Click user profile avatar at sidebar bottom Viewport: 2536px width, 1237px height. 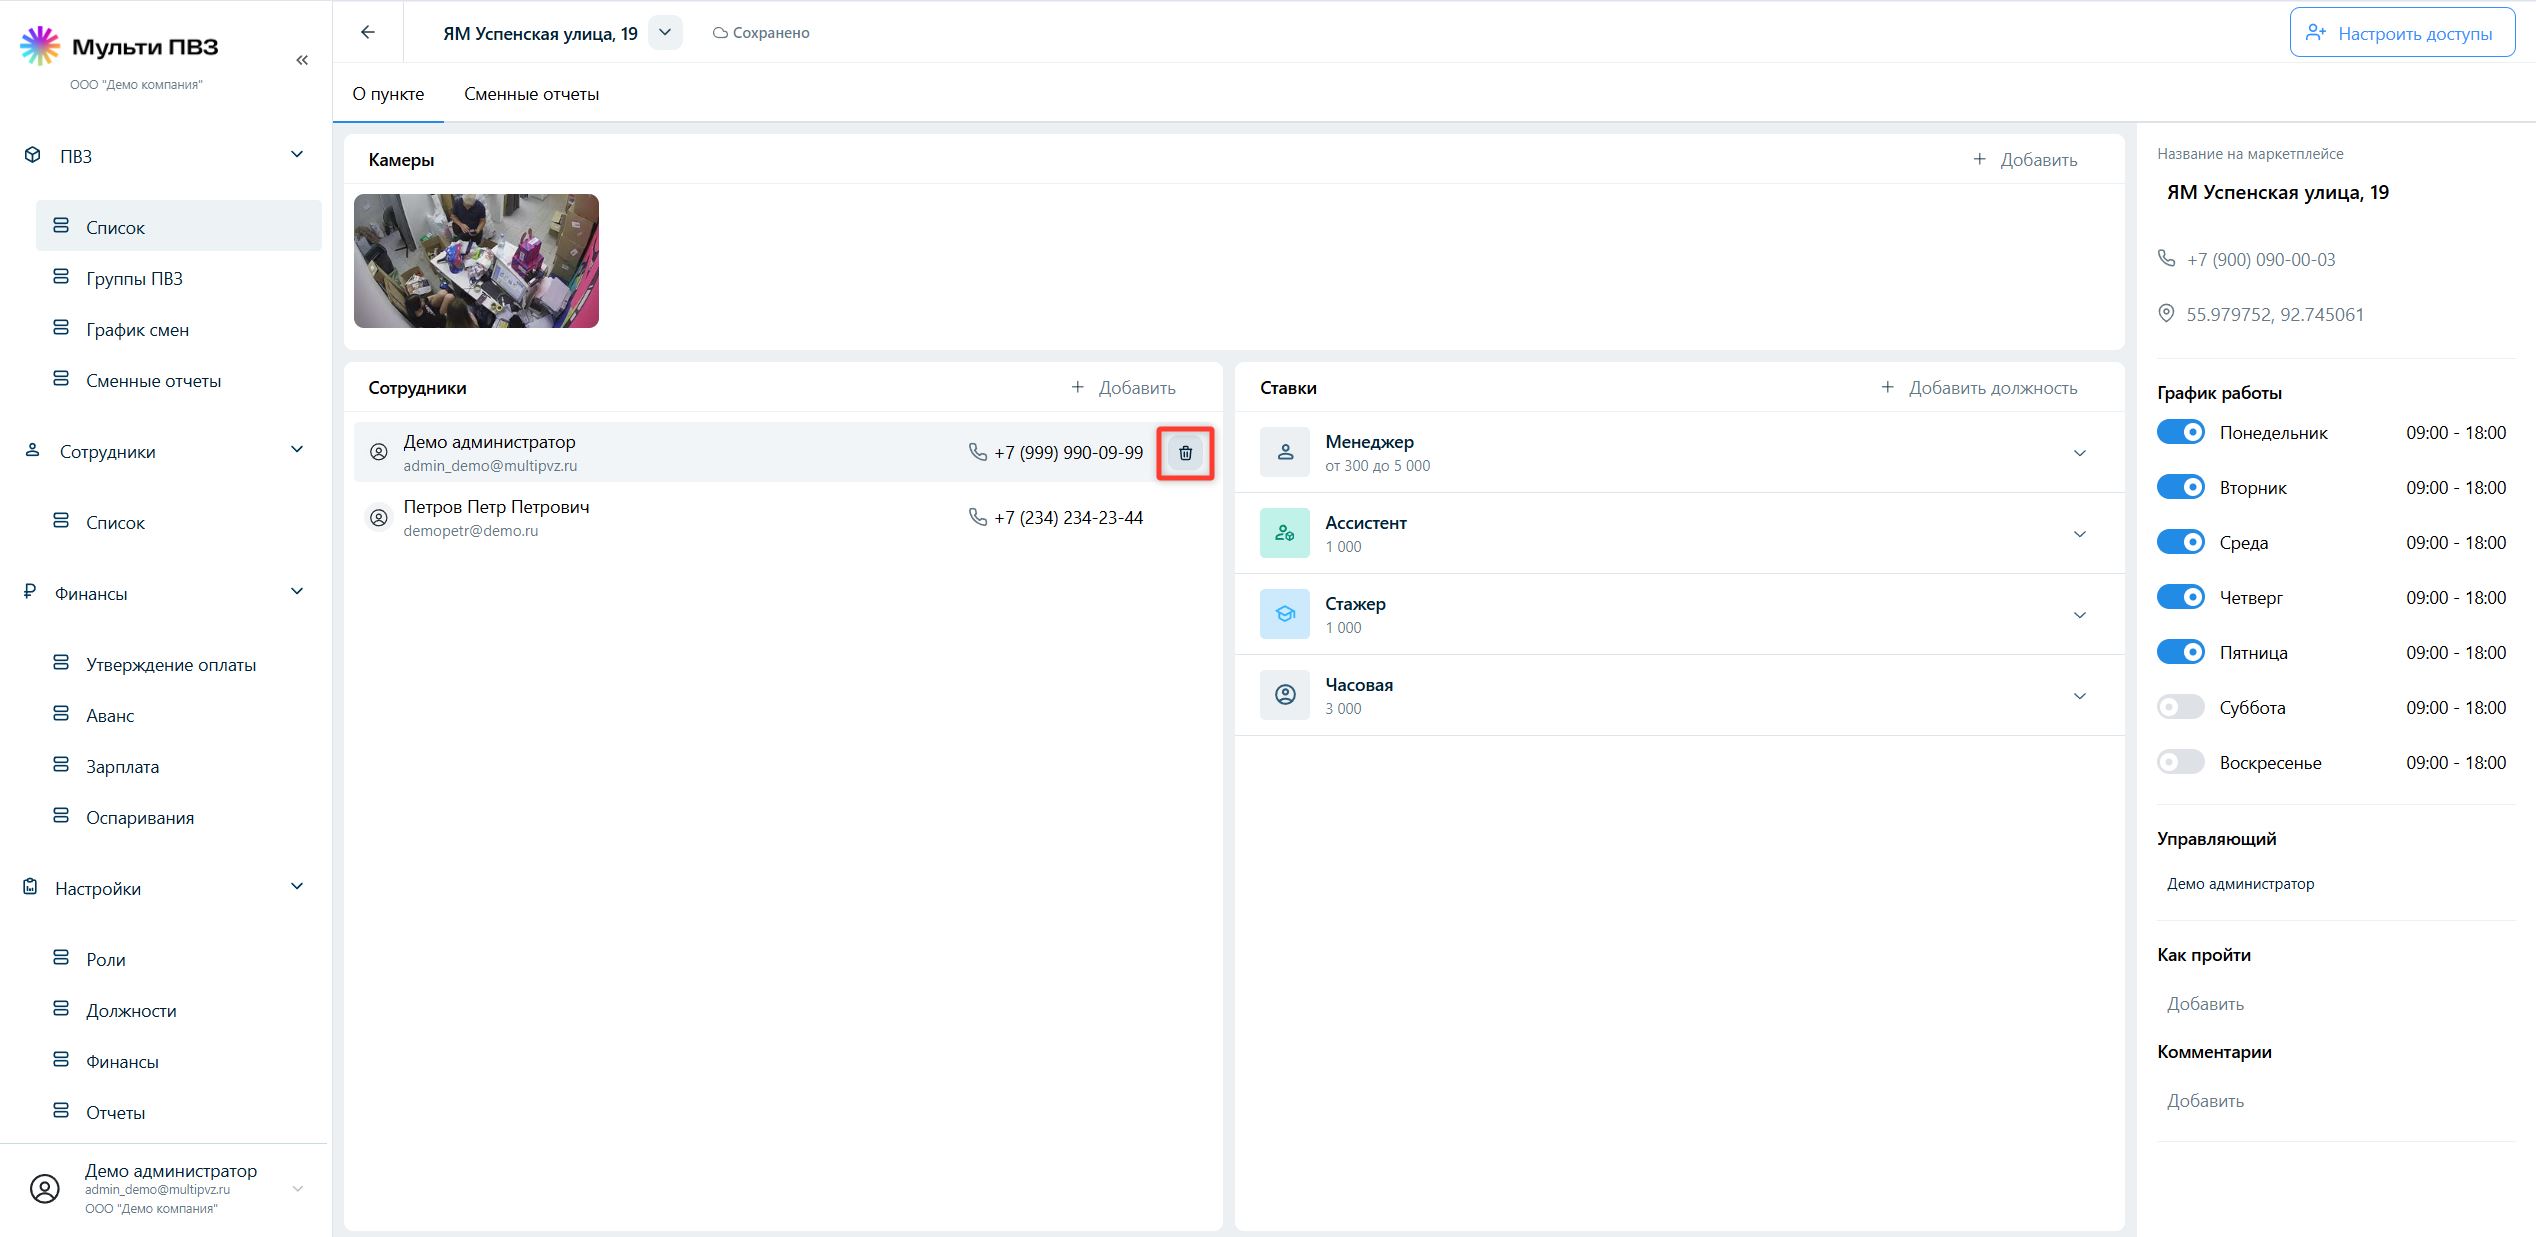click(45, 1188)
